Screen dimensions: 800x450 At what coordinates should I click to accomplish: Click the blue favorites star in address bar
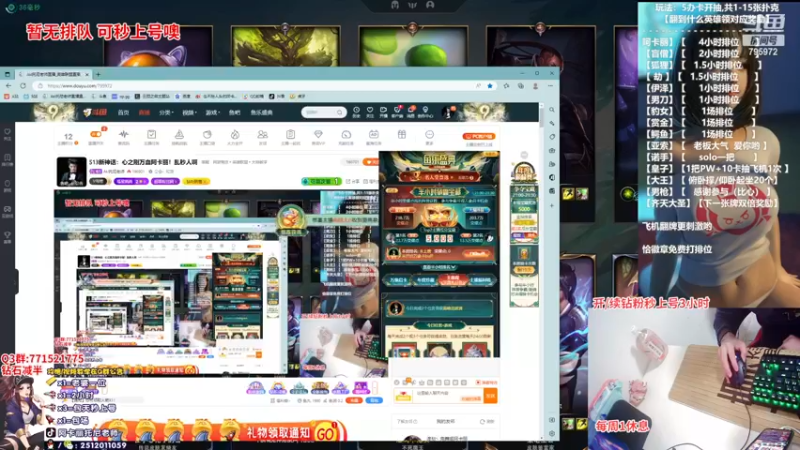[490, 86]
